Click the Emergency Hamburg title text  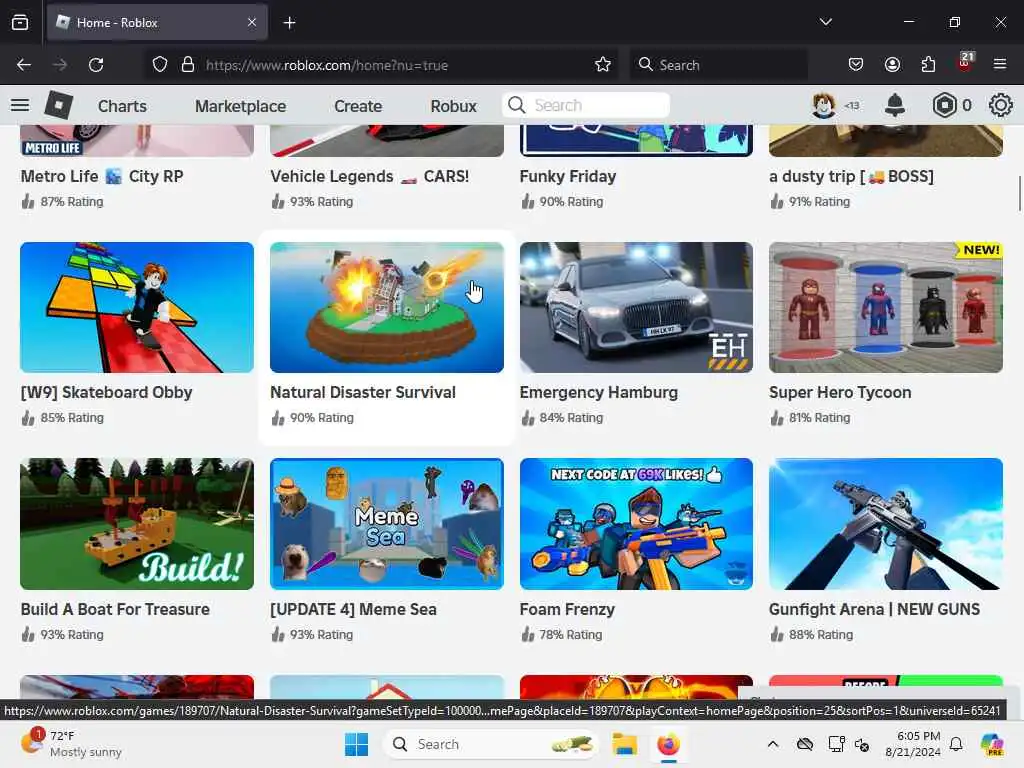tap(598, 392)
